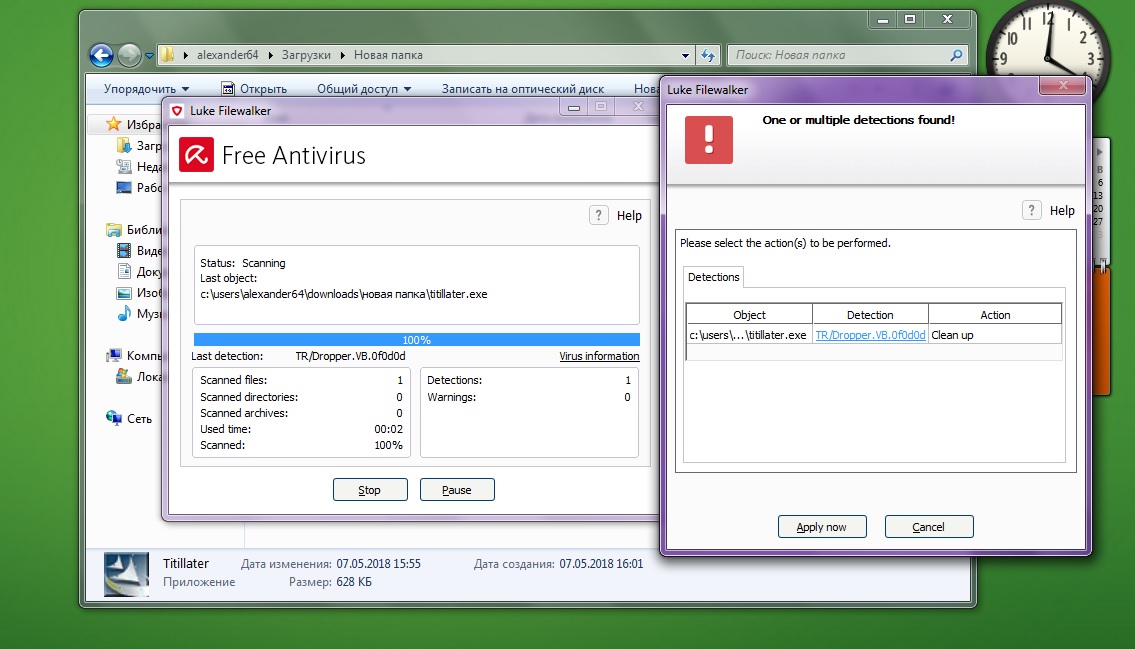Click the folder icon in address bar

[168, 55]
